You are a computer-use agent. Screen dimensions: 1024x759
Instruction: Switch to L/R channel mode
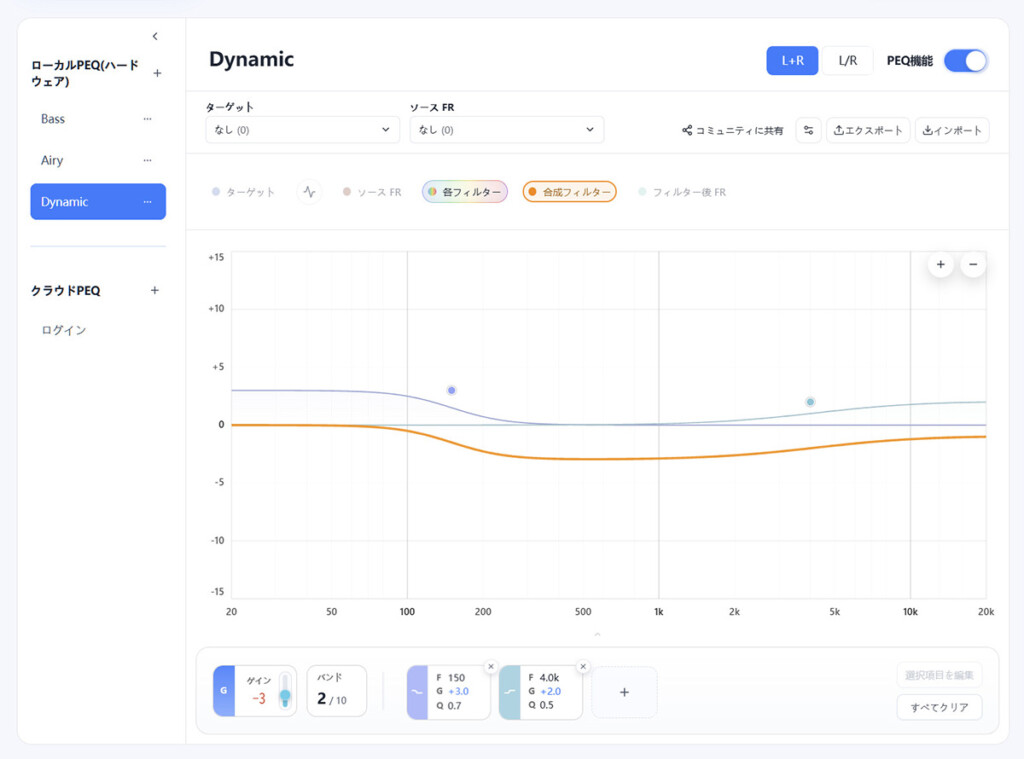click(x=848, y=61)
